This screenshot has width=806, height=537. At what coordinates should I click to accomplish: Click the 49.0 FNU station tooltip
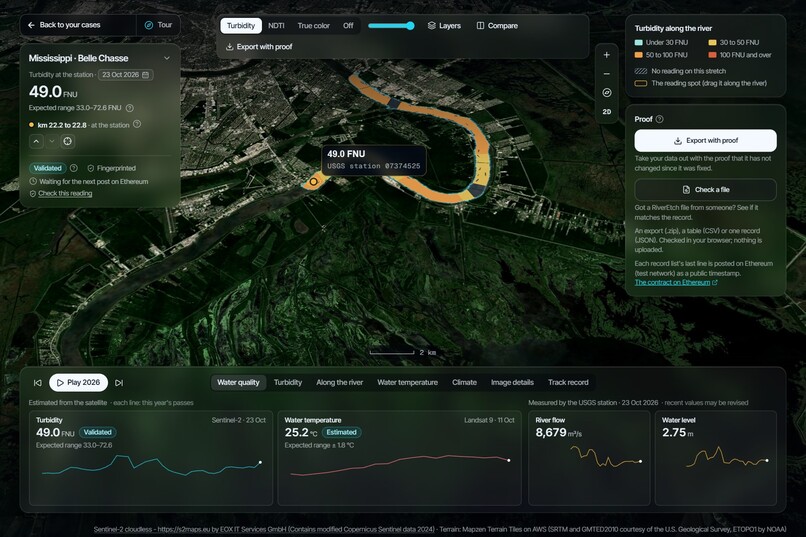click(374, 160)
